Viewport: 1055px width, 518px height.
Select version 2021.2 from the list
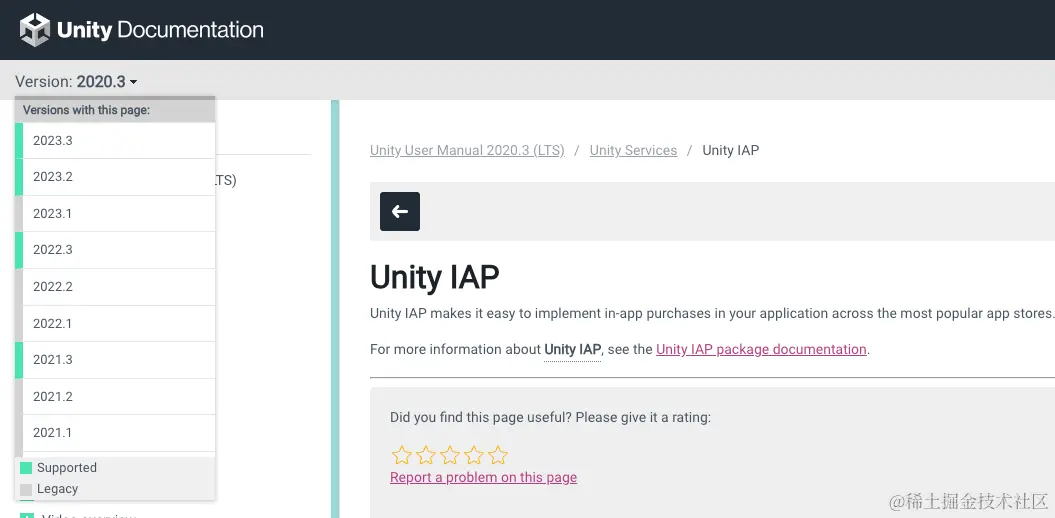click(115, 396)
